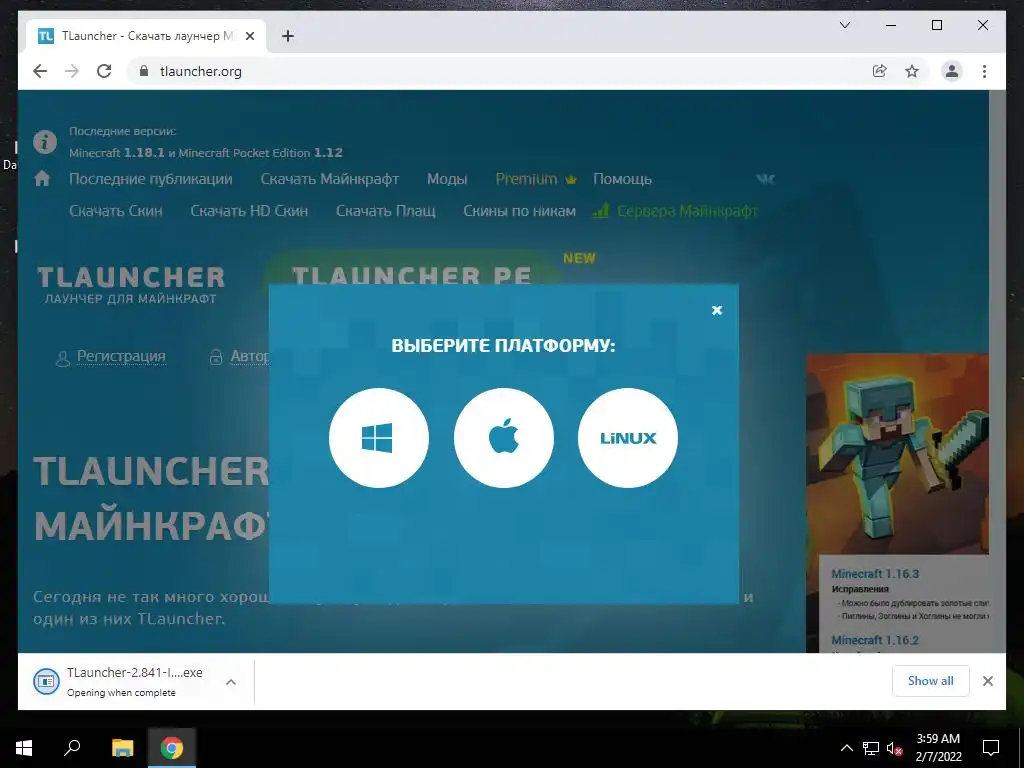Open Последние публикации menu item
1024x768 pixels.
click(150, 179)
